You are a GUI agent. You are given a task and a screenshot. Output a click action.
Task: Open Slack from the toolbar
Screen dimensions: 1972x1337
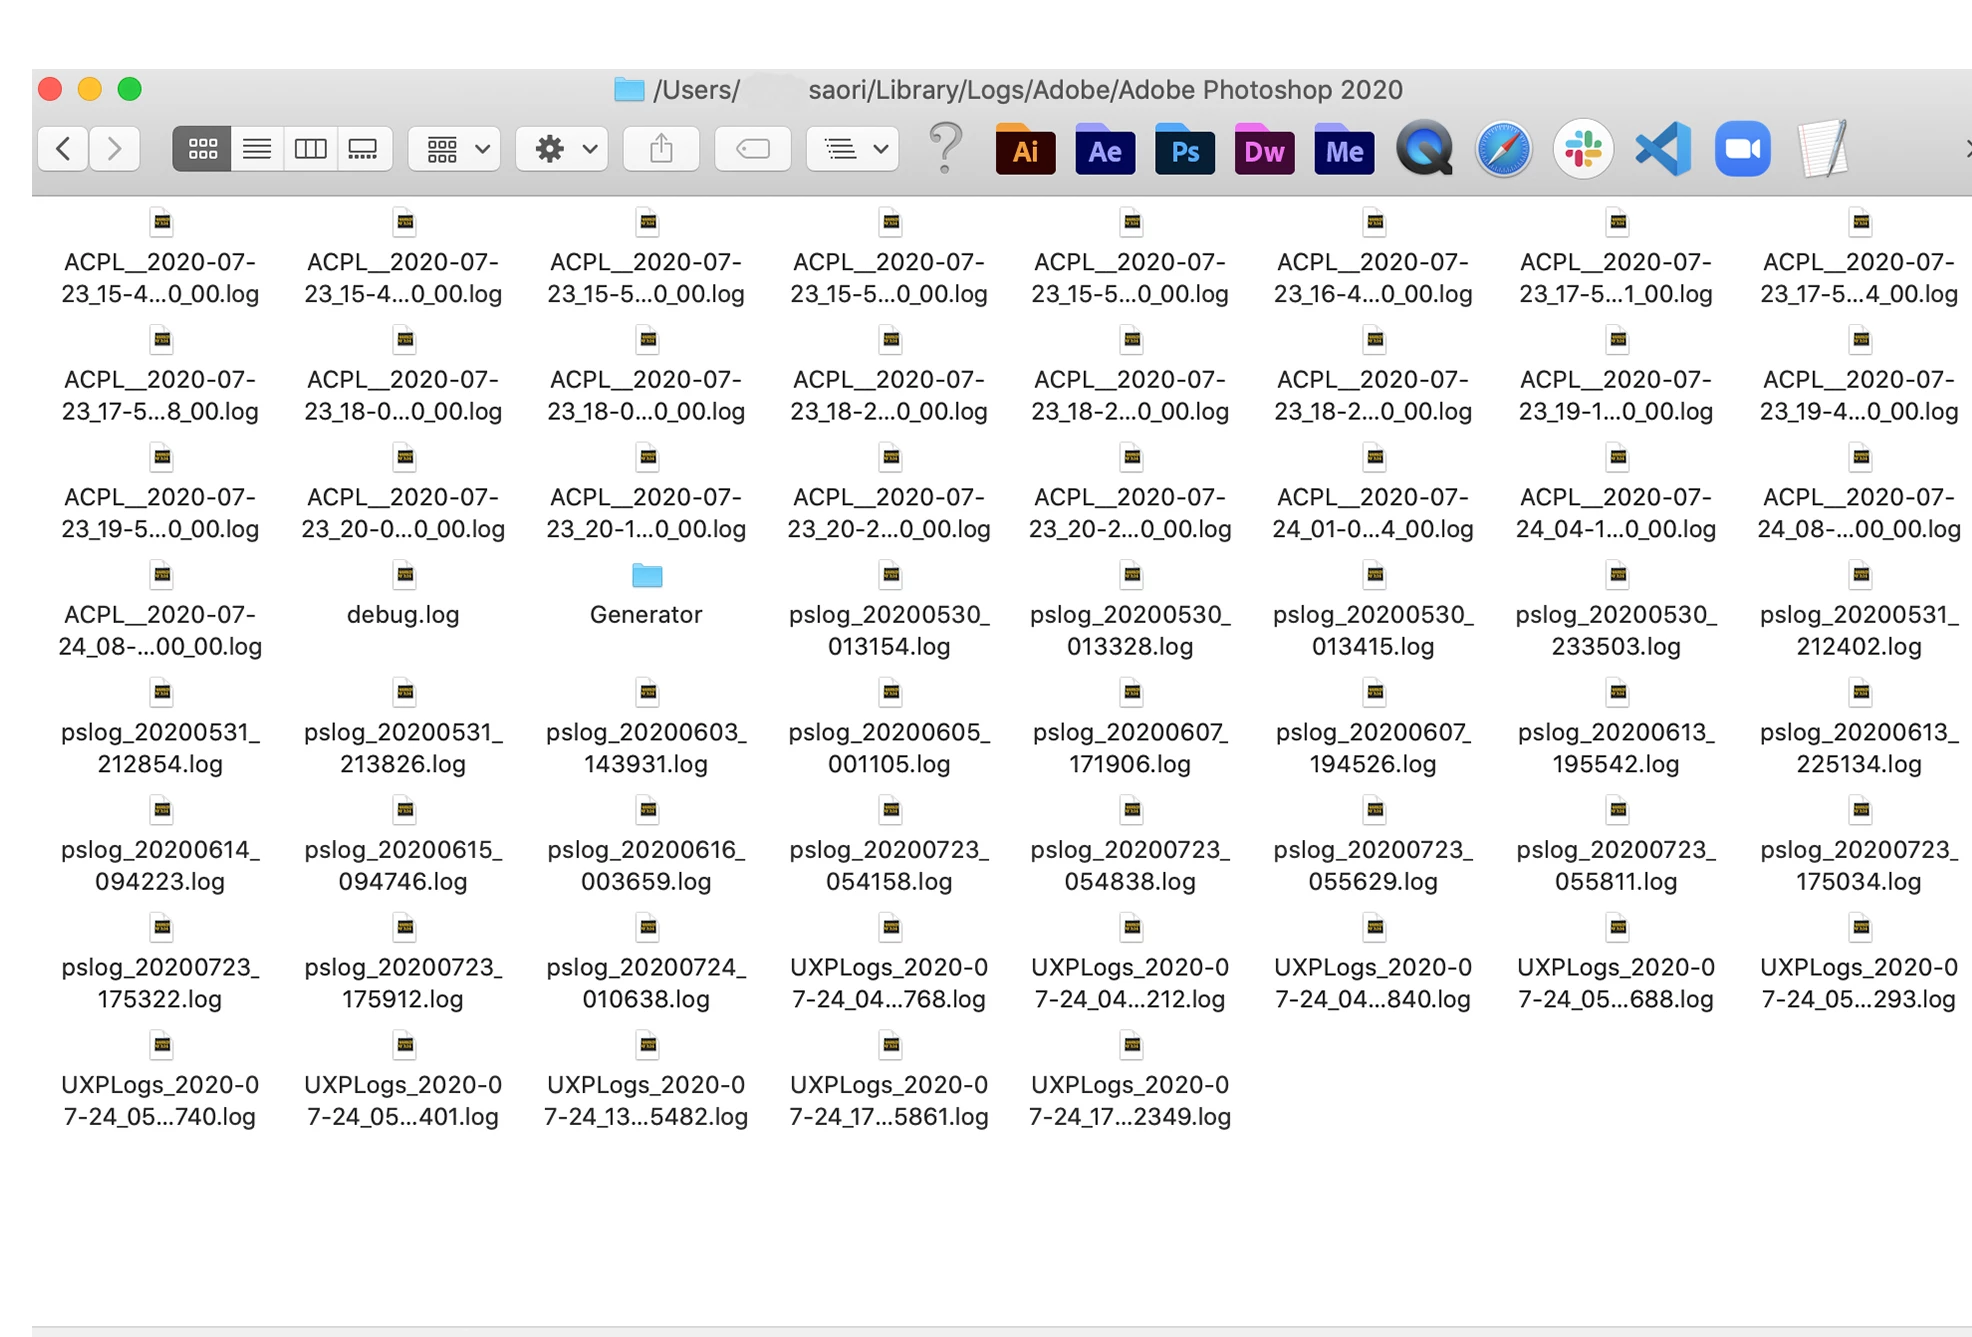click(x=1583, y=150)
